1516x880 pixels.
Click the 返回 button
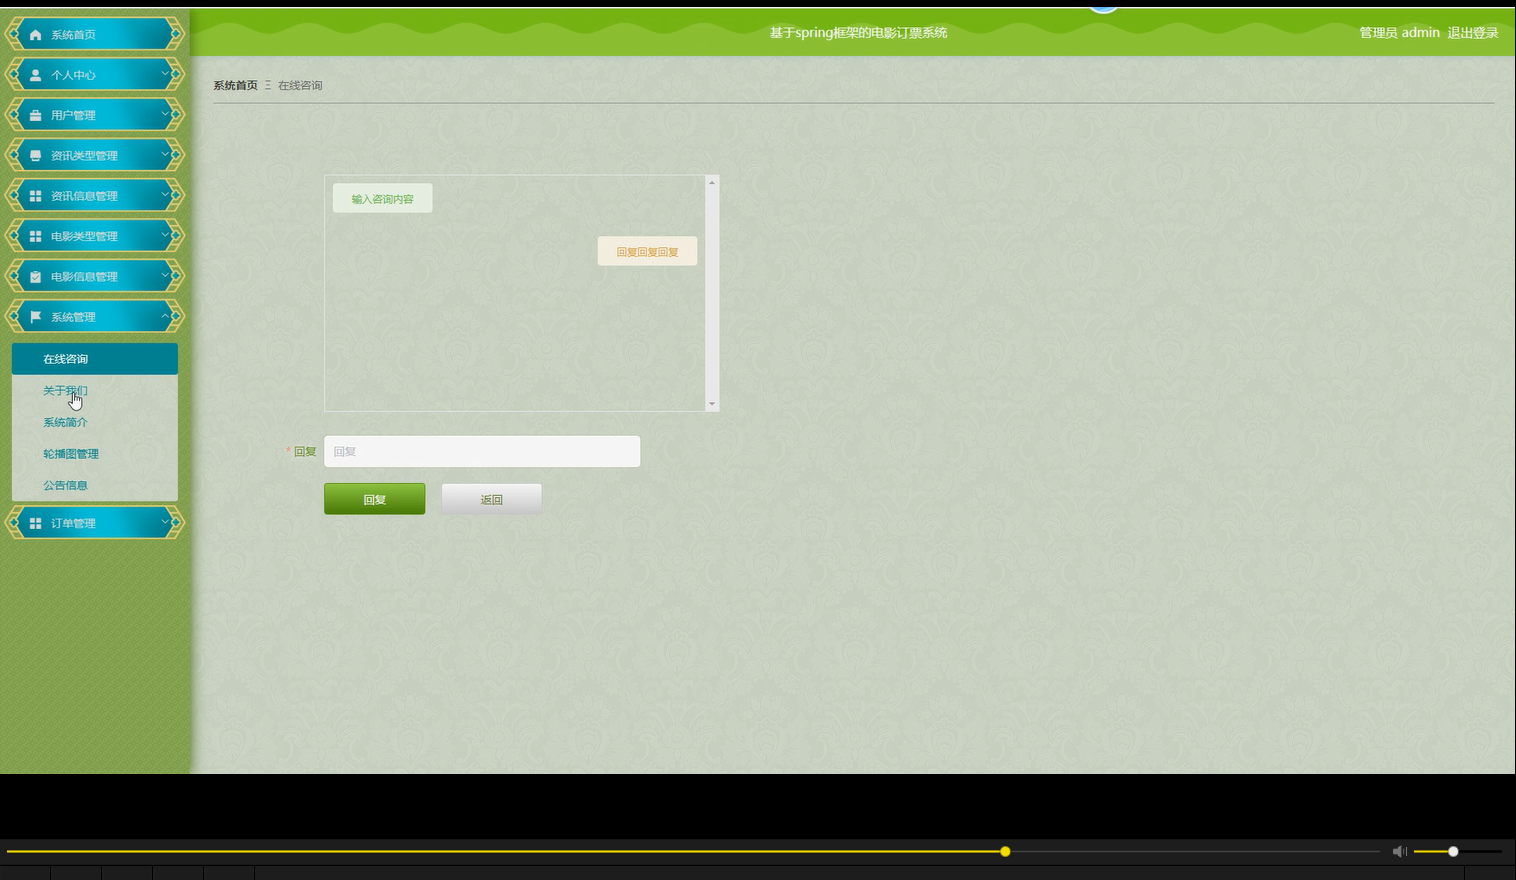492,499
